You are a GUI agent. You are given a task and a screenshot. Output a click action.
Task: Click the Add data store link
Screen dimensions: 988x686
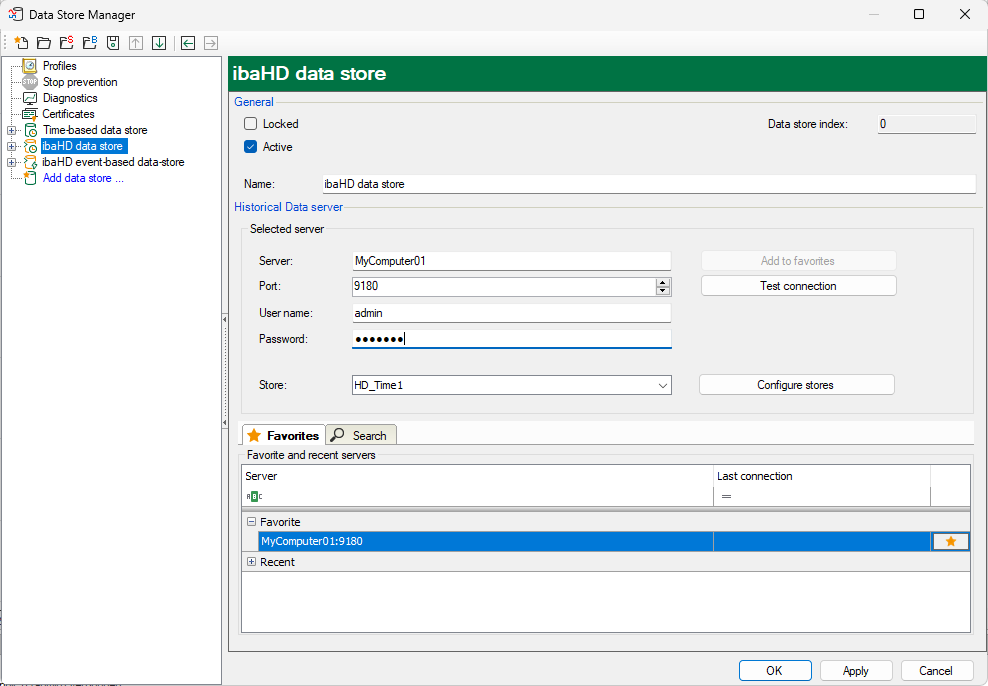tap(83, 178)
